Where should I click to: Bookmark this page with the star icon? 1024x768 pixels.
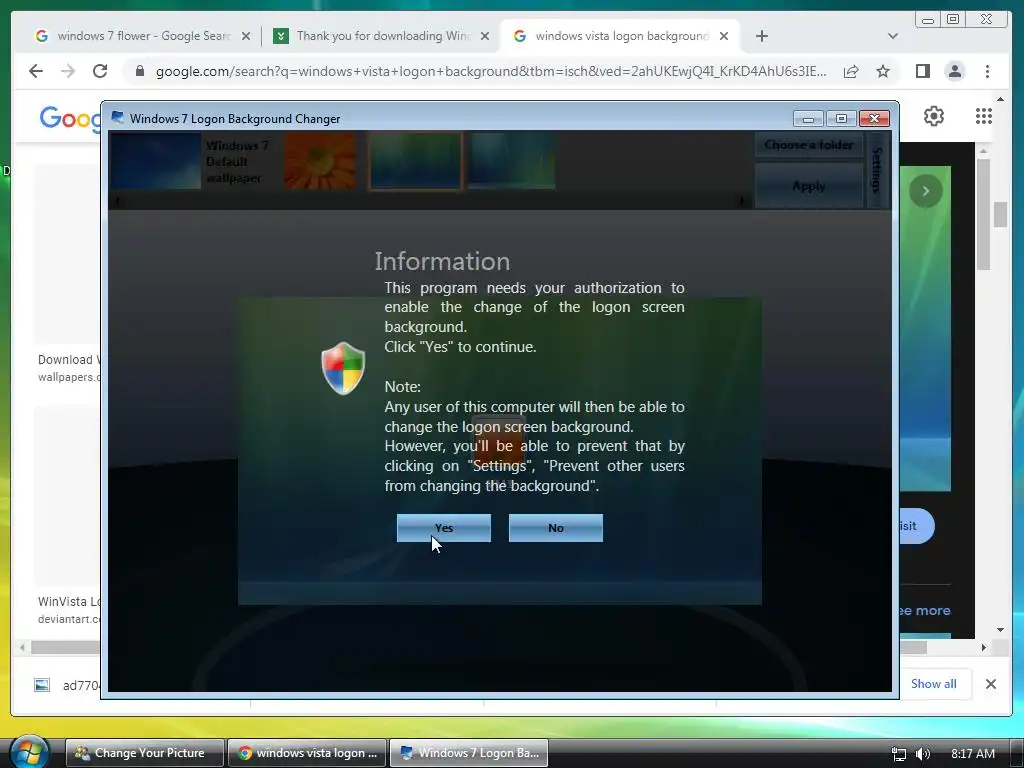pyautogui.click(x=883, y=71)
